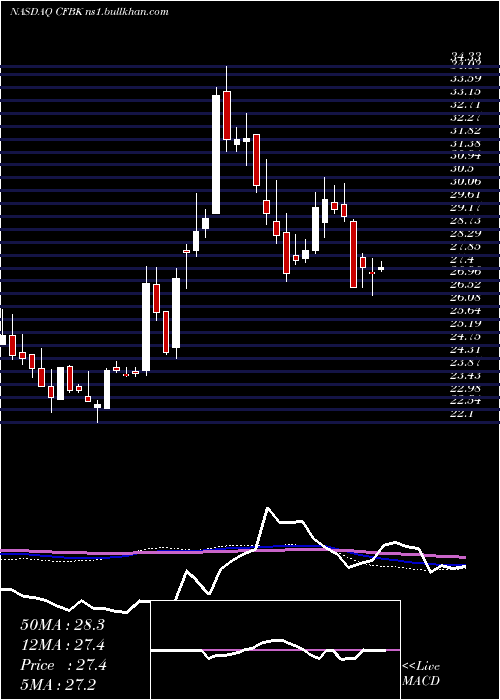The width and height of the screenshot is (500, 700).
Task: Select the 32.27 price level label
Action: click(466, 118)
